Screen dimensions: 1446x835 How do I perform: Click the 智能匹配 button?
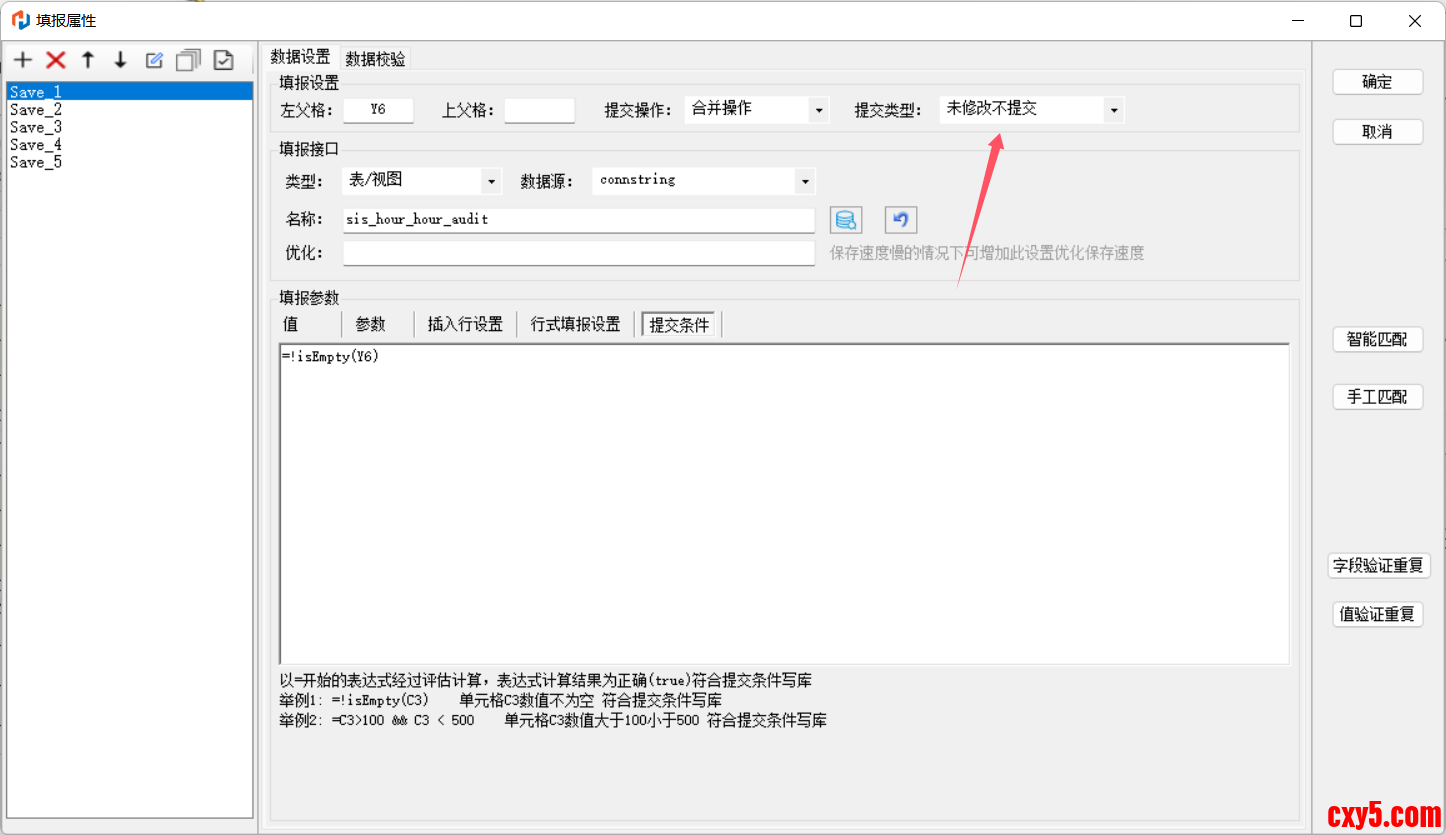pyautogui.click(x=1377, y=340)
